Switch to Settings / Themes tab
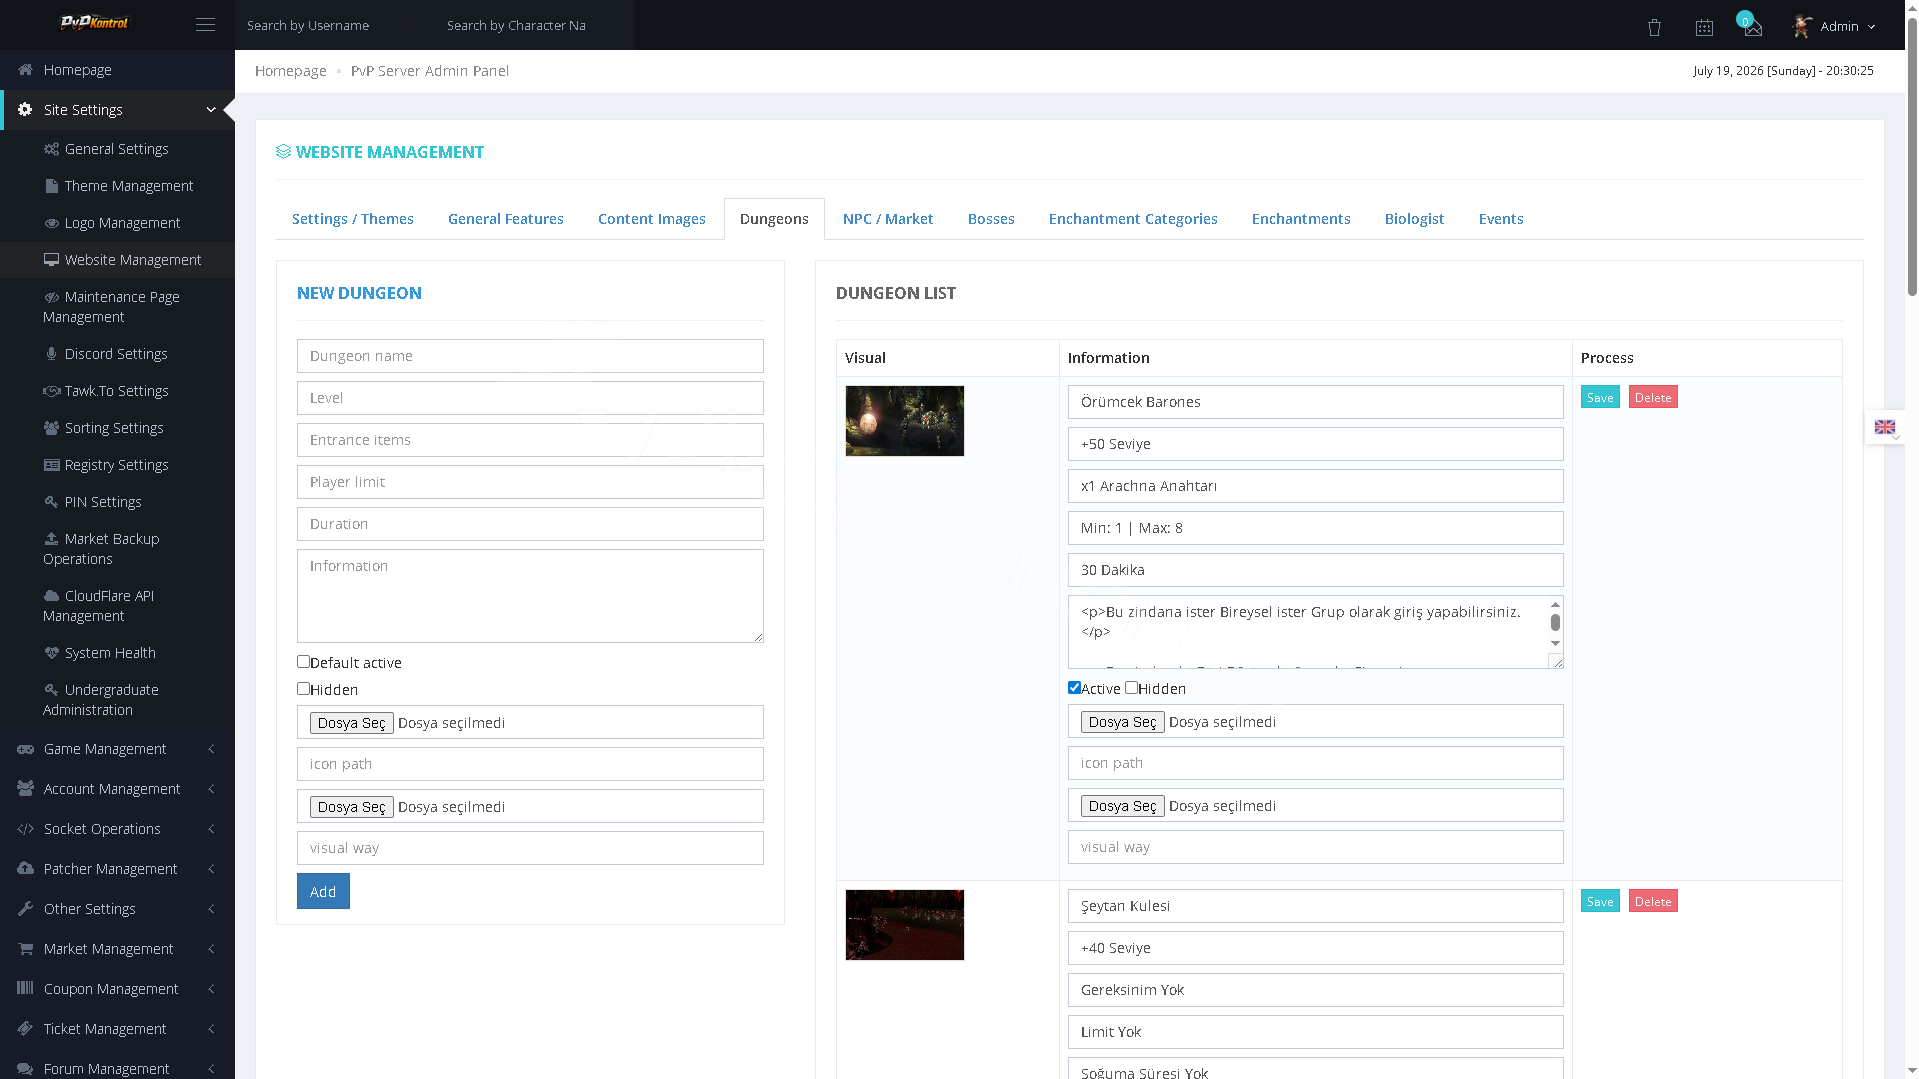 353,219
